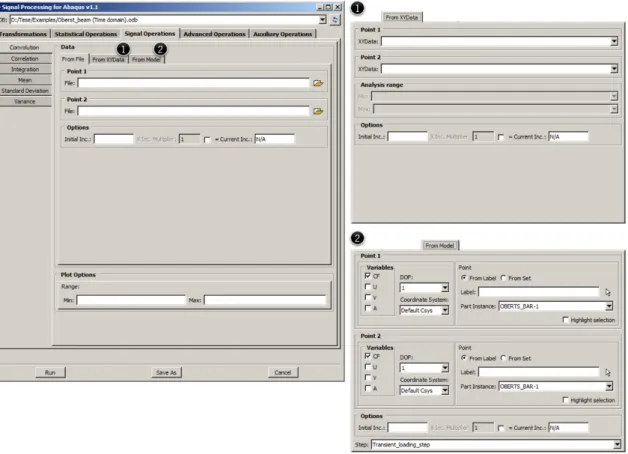Select From Label radio for Point 1
The height and width of the screenshot is (454, 628).
click(x=464, y=278)
